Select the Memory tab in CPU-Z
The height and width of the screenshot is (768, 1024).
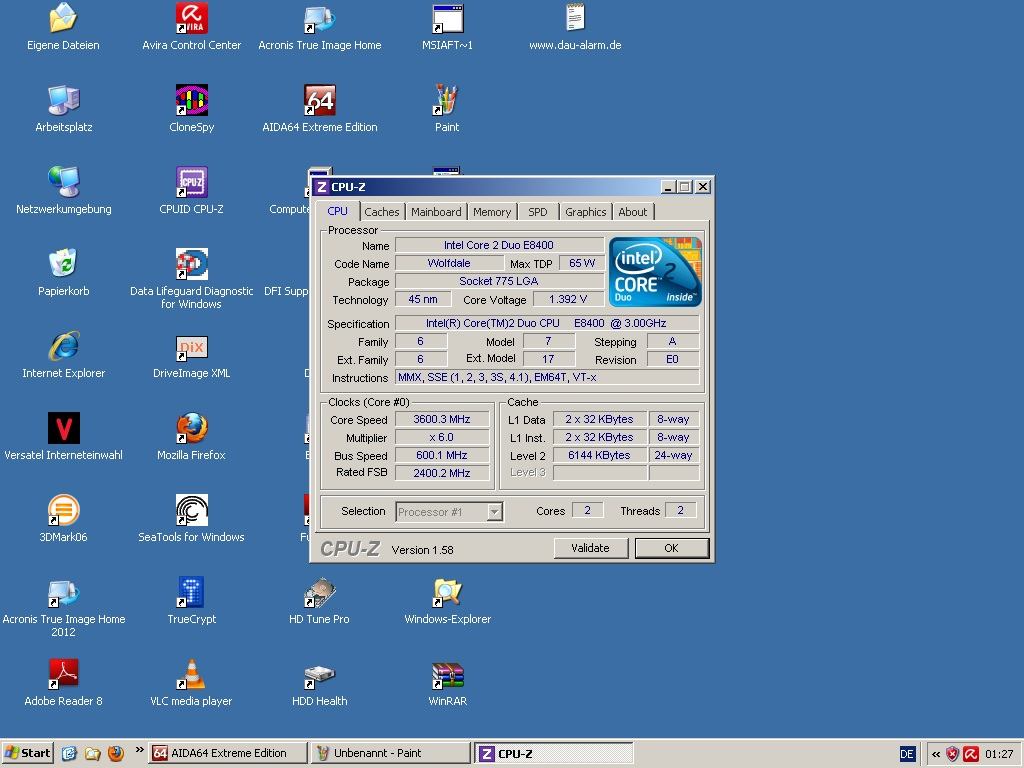[492, 212]
